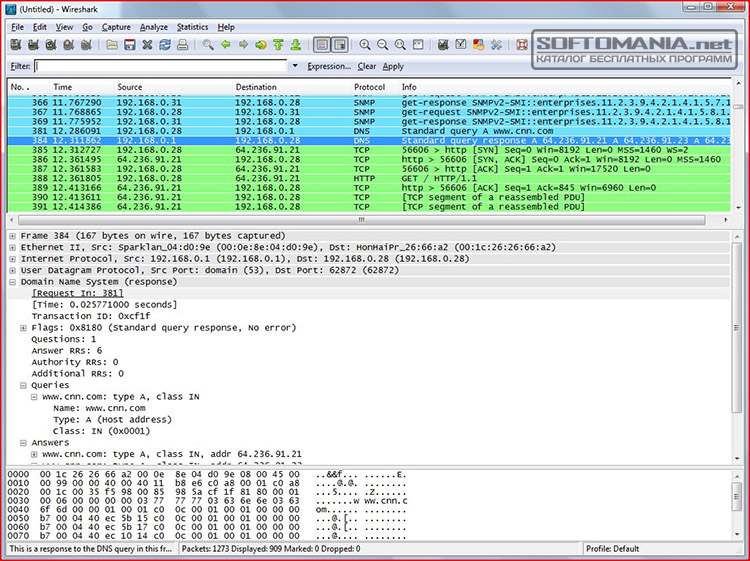Print packets using the printer icon

[182, 45]
